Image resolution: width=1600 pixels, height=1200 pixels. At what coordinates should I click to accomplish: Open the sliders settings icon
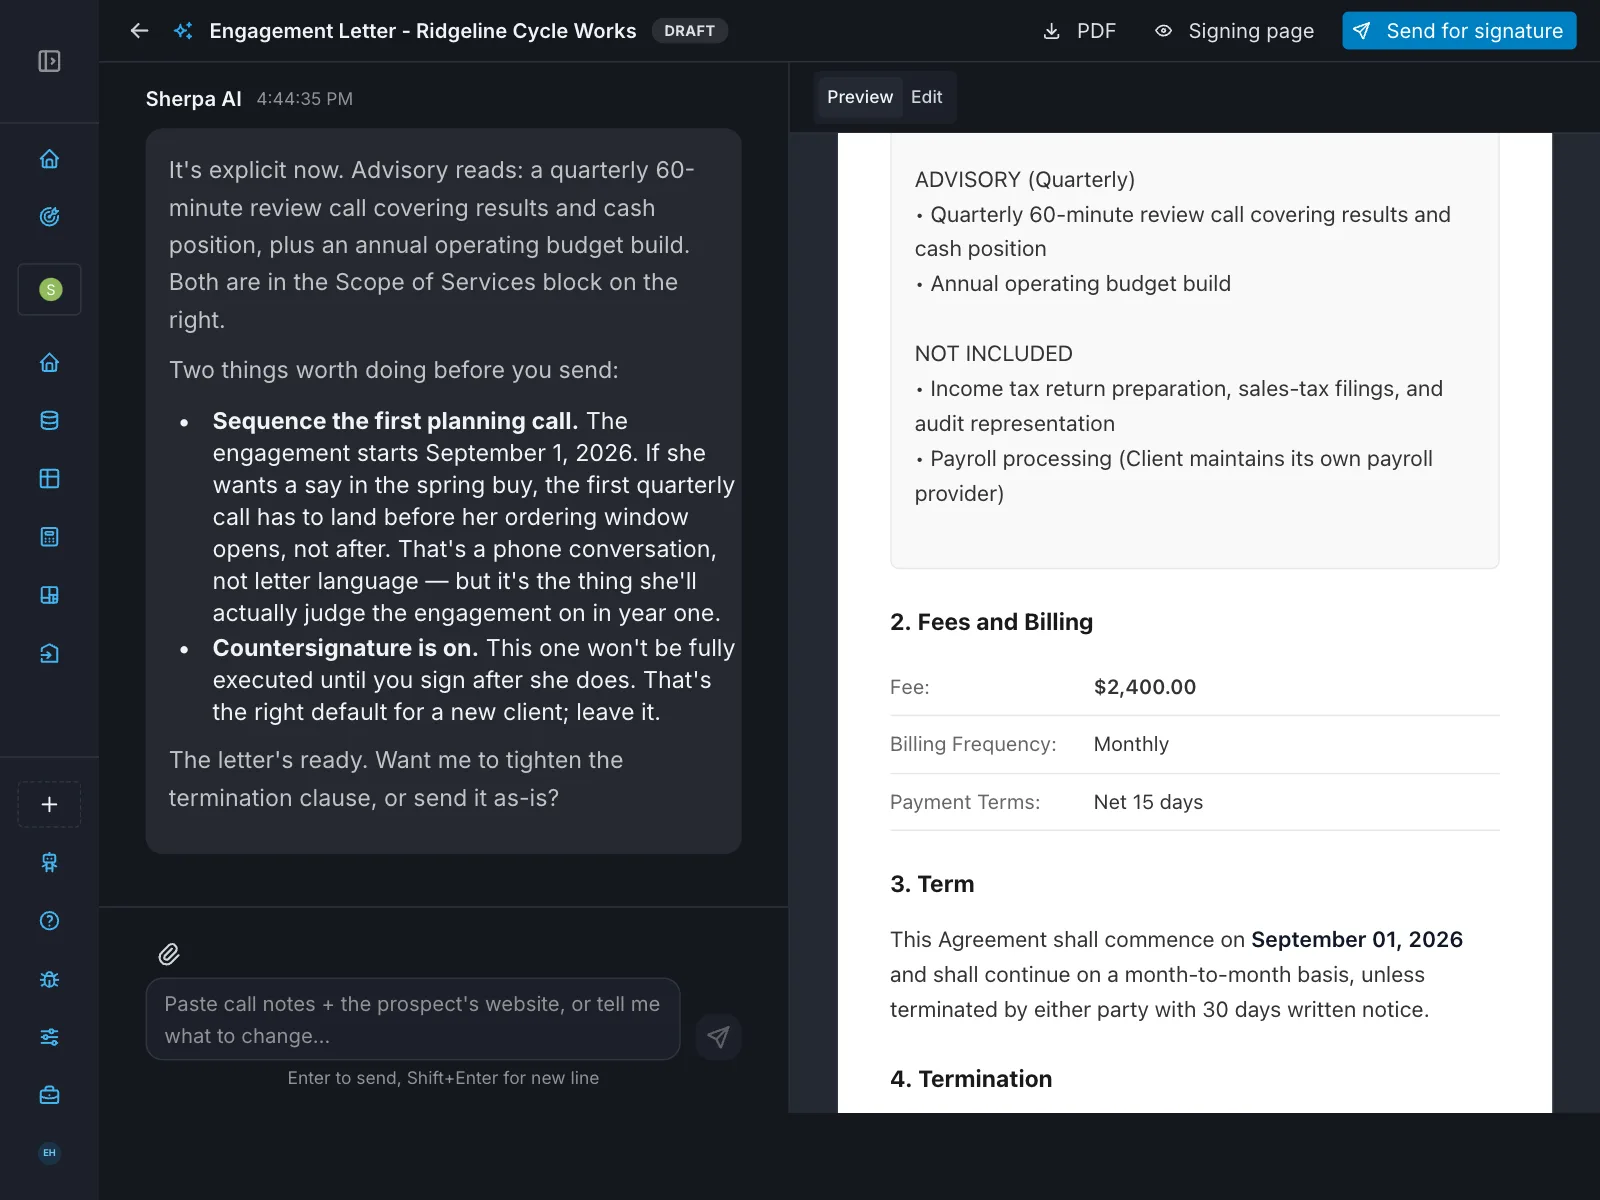tap(49, 1037)
